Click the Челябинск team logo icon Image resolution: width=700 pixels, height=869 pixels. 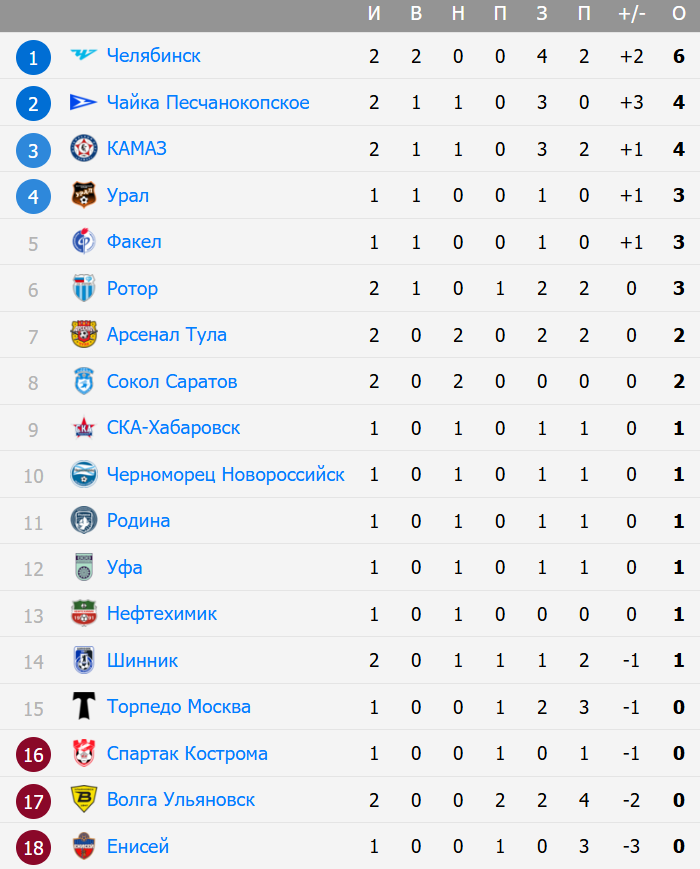(x=84, y=55)
